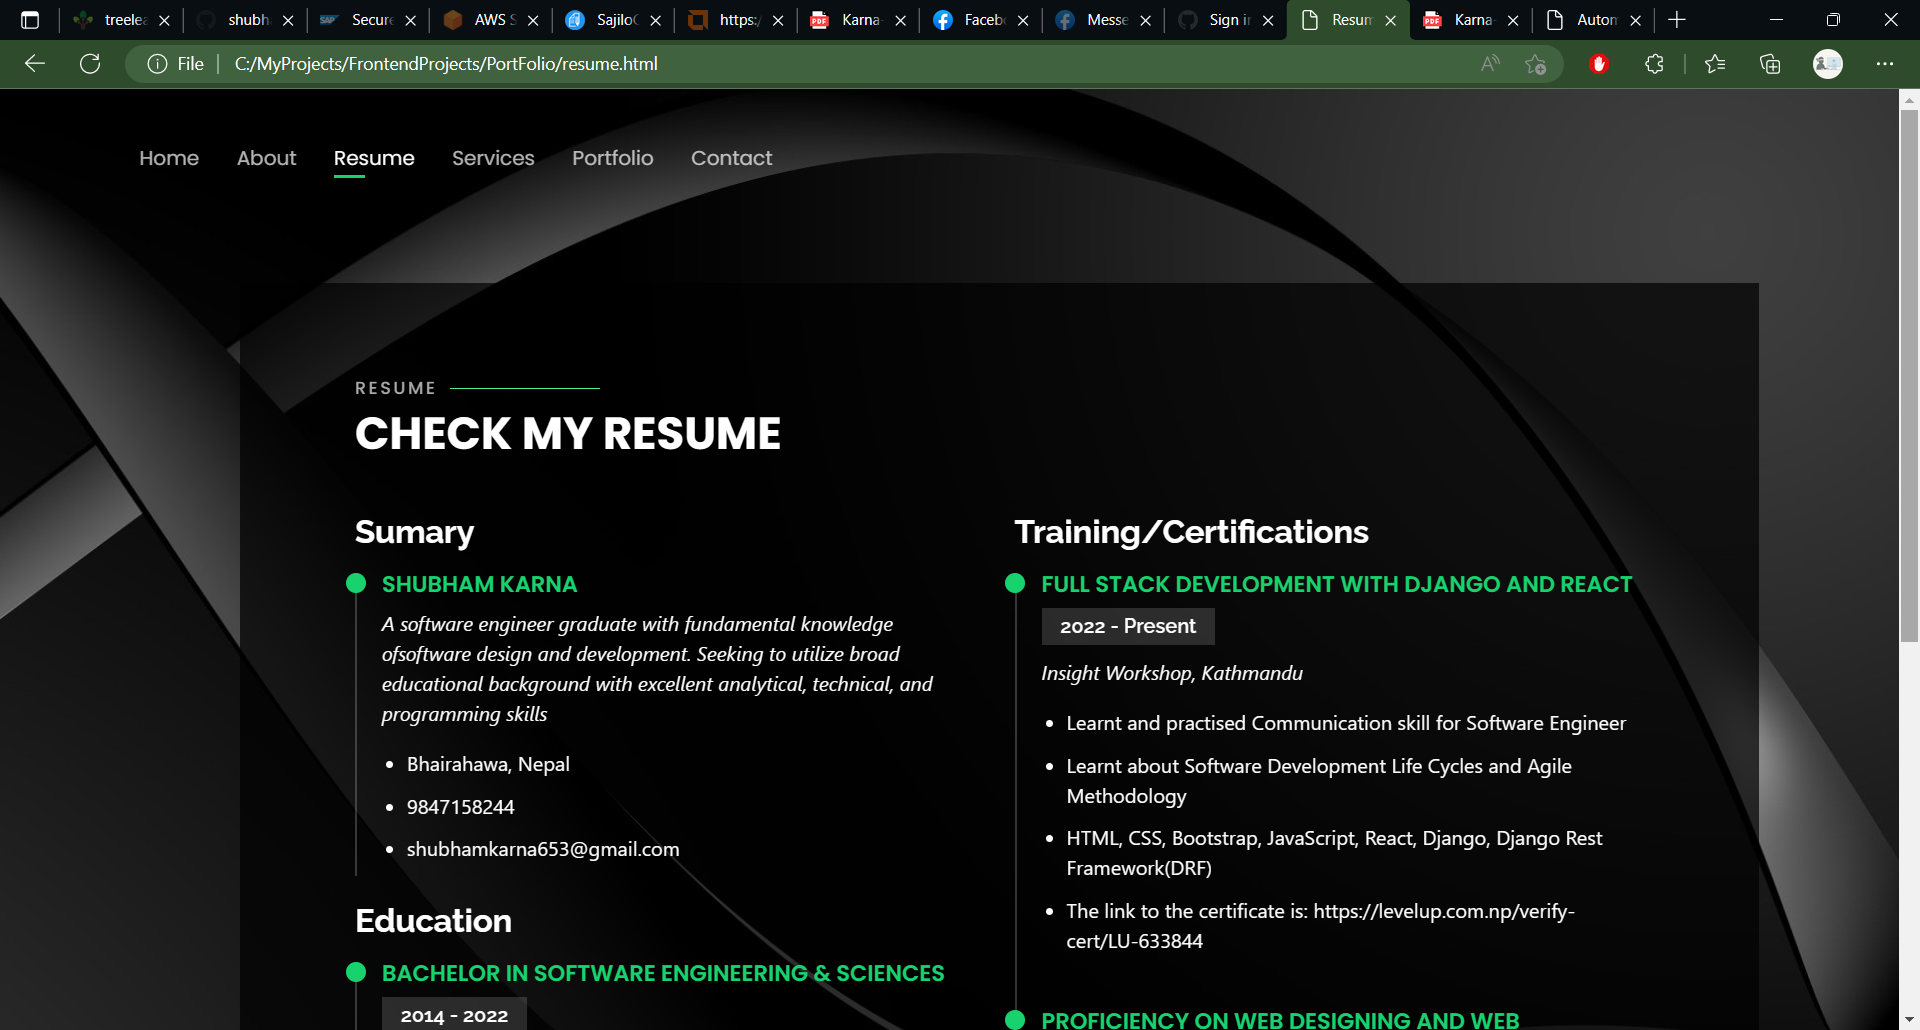
Task: Click the Insight Workshop, Kathmandu text
Action: 1172,673
